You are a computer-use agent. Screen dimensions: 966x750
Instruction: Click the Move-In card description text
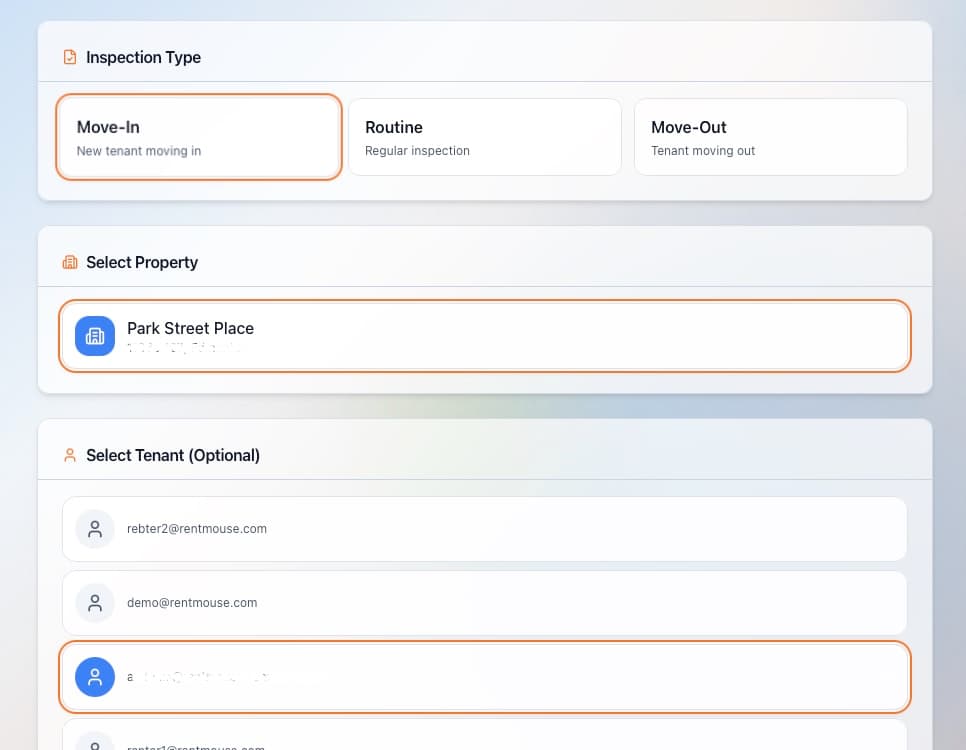(140, 151)
